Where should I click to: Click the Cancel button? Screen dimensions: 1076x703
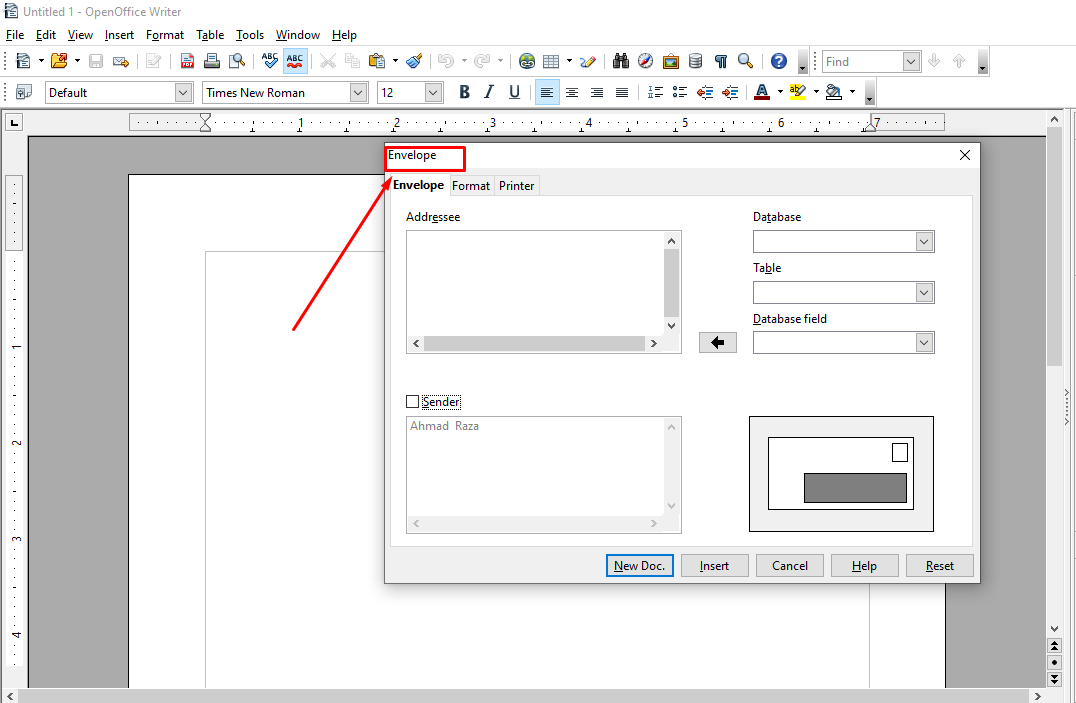tap(790, 566)
